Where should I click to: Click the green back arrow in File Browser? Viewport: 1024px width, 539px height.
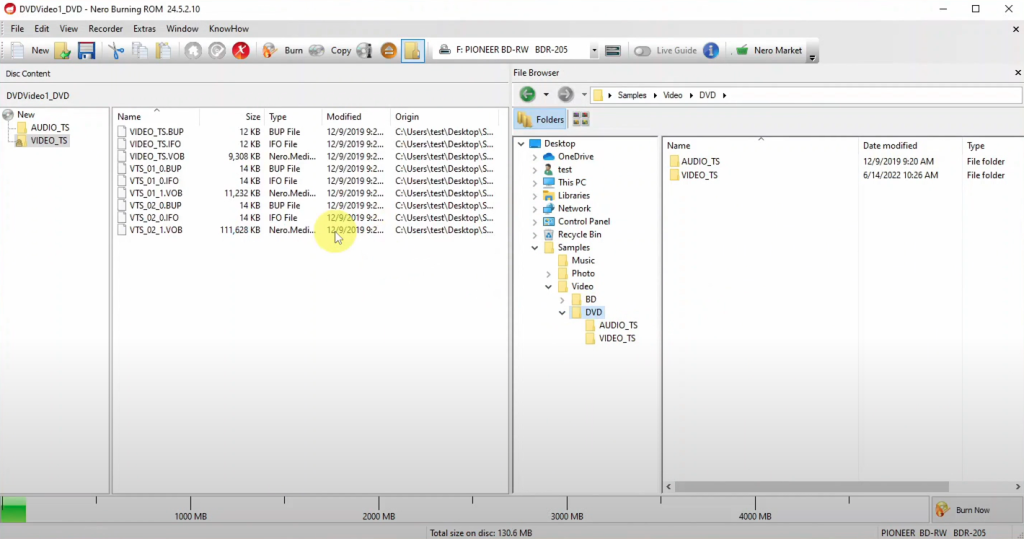point(527,95)
